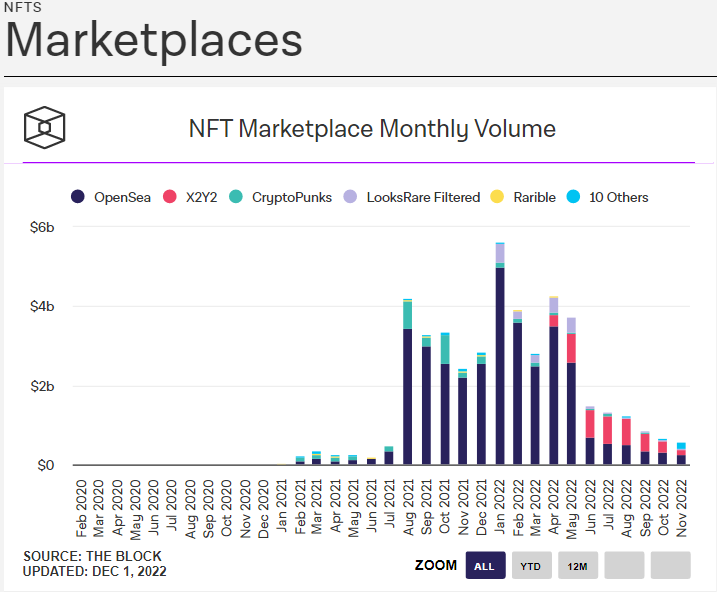Click the May 2022 bar

pyautogui.click(x=571, y=391)
